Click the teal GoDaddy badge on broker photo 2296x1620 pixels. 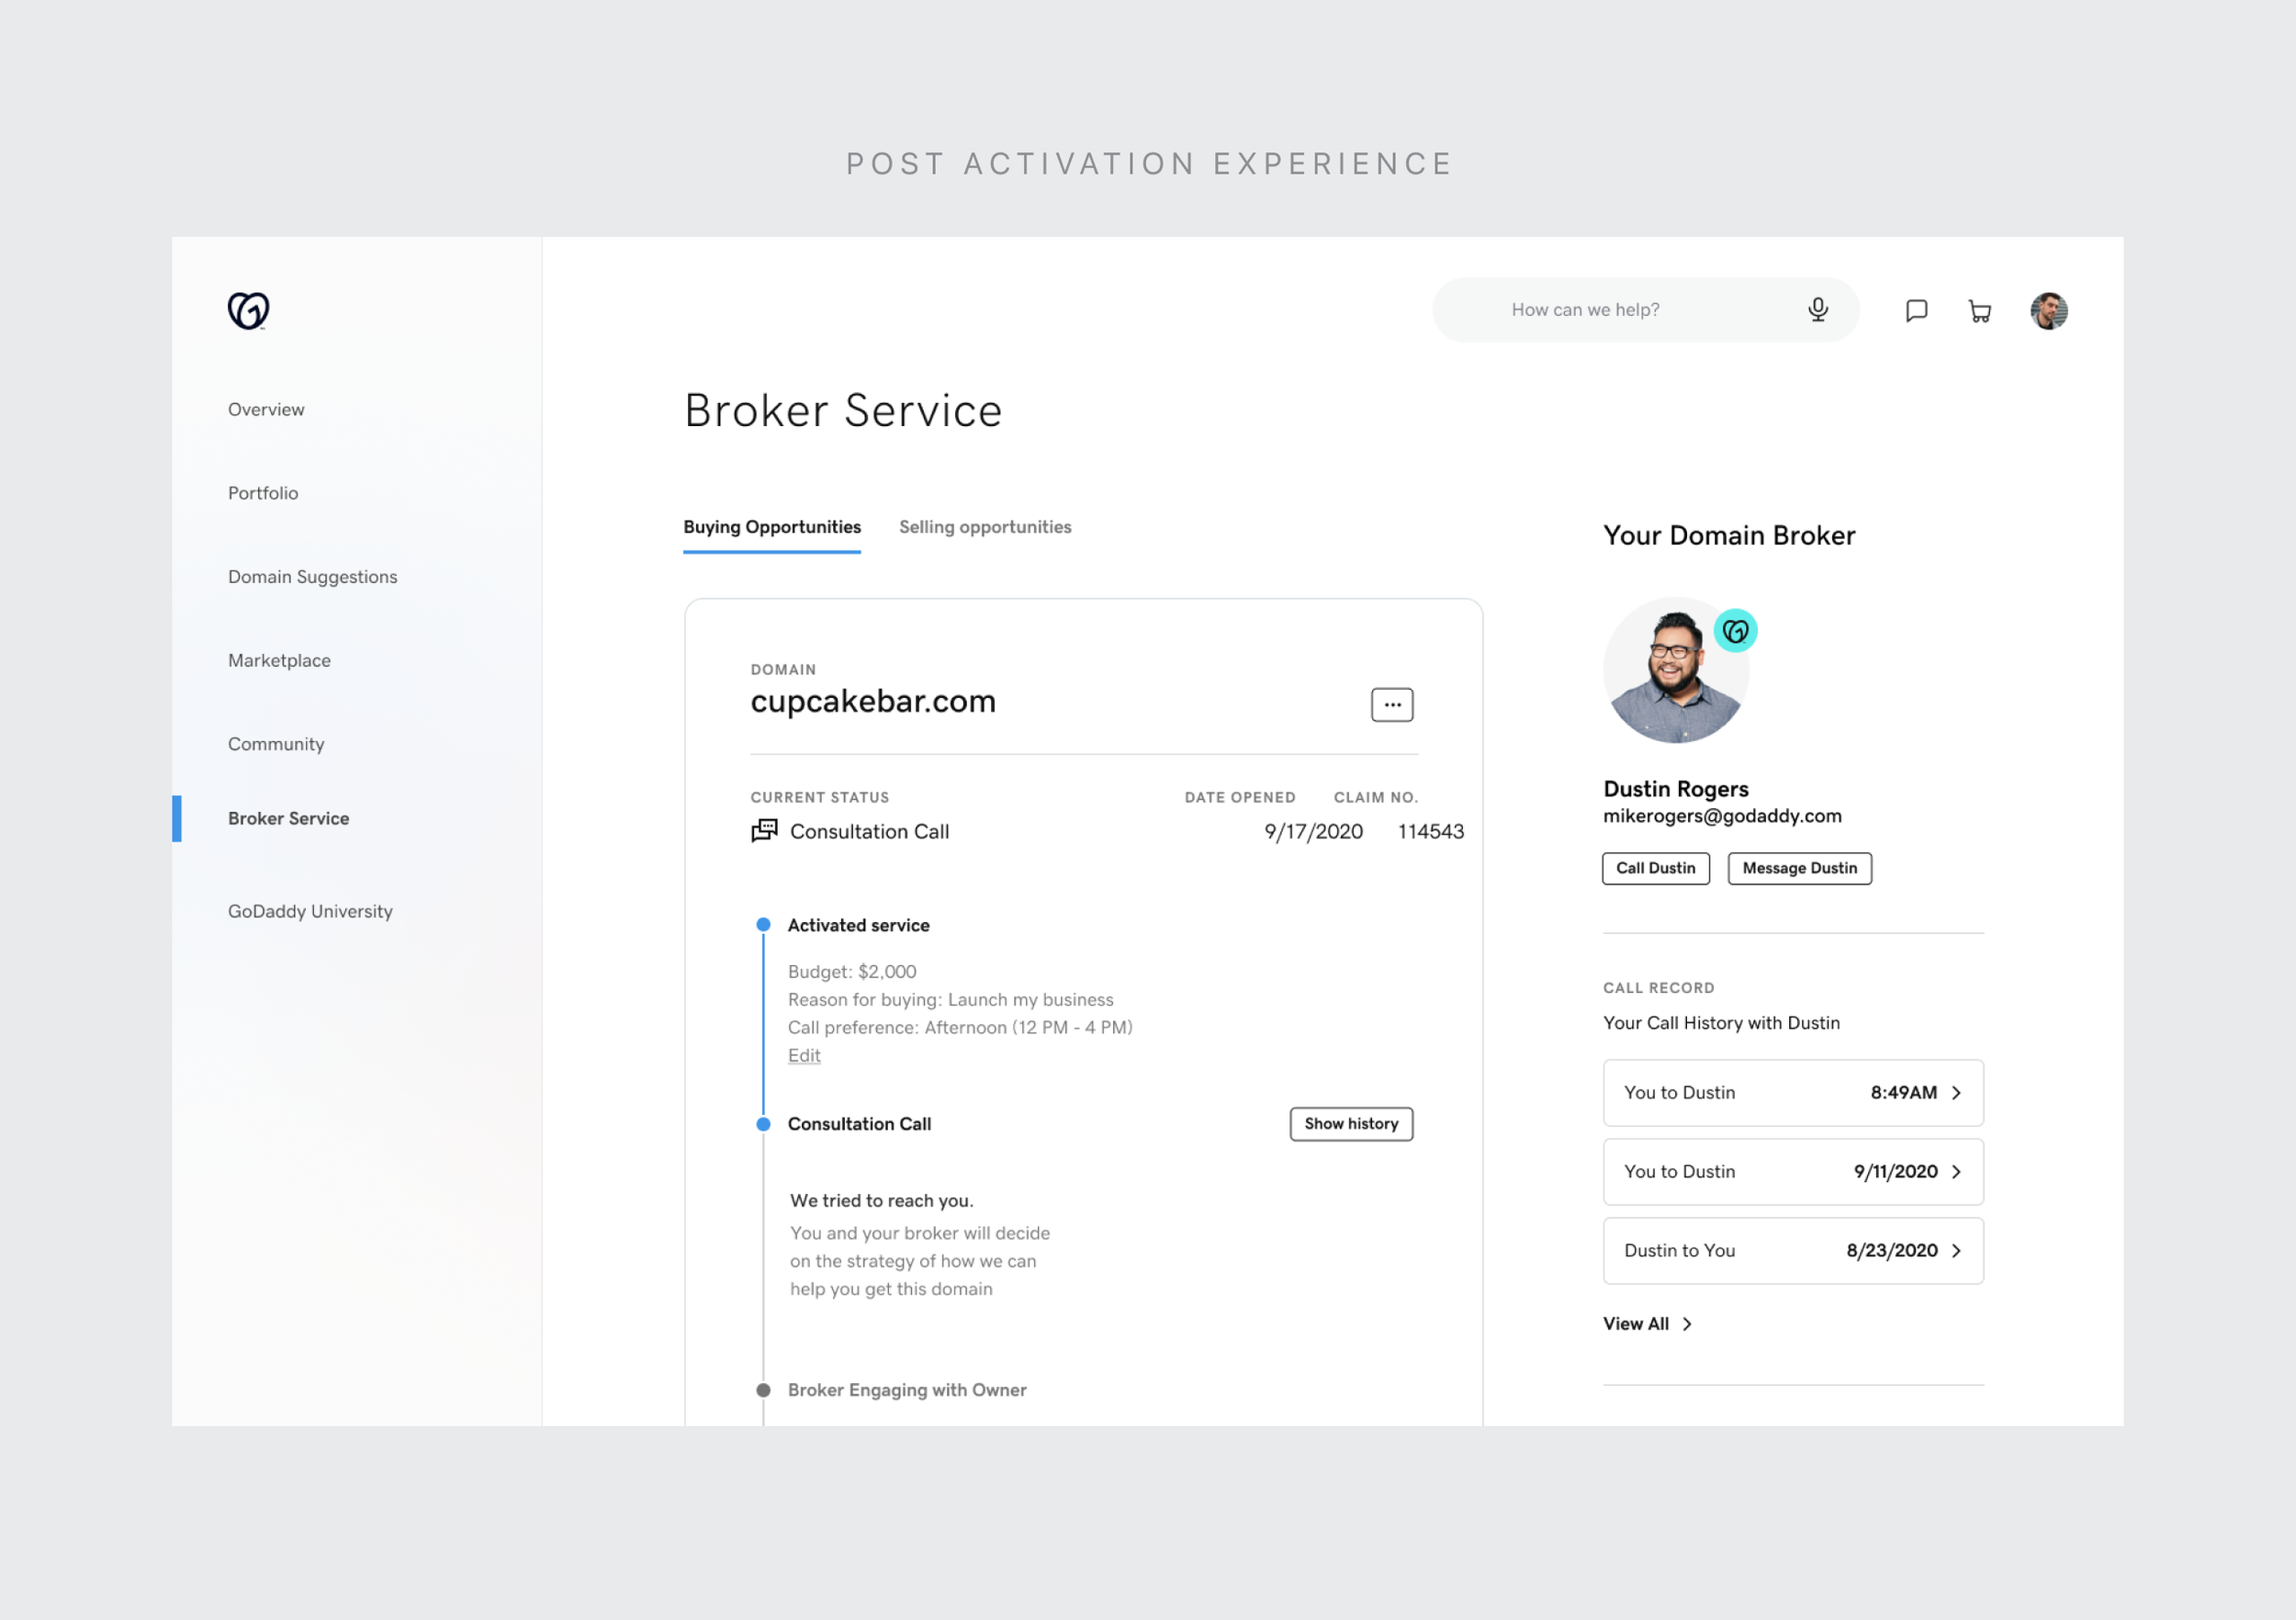(x=1735, y=631)
